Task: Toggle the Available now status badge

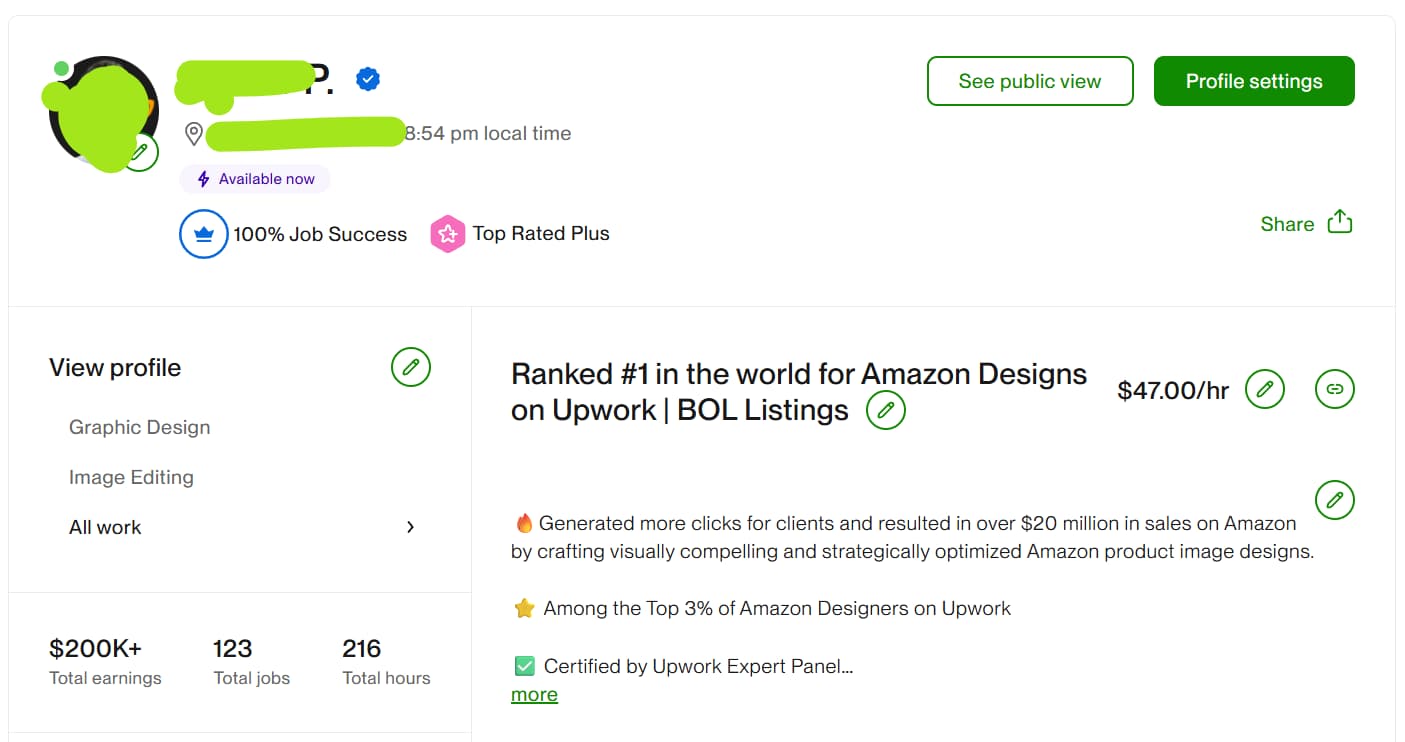Action: 255,179
